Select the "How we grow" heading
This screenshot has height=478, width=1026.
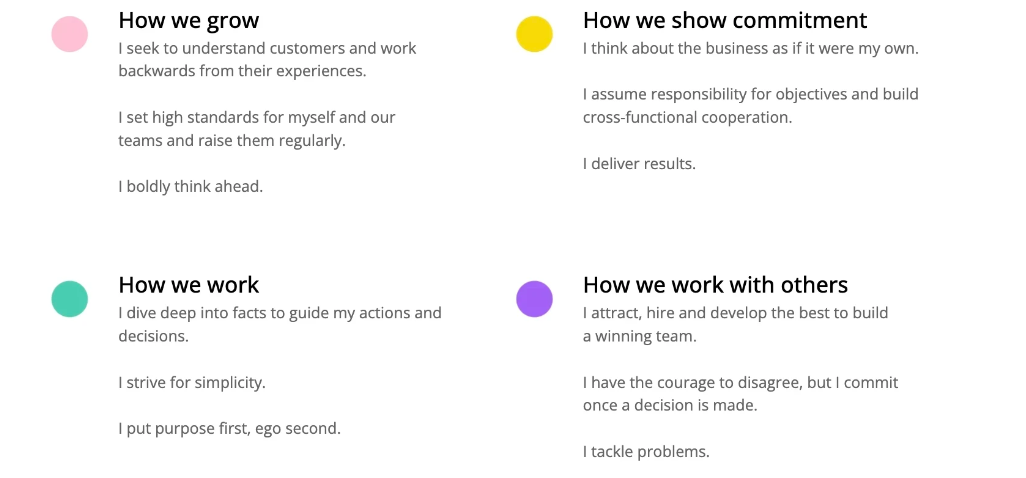(x=188, y=20)
